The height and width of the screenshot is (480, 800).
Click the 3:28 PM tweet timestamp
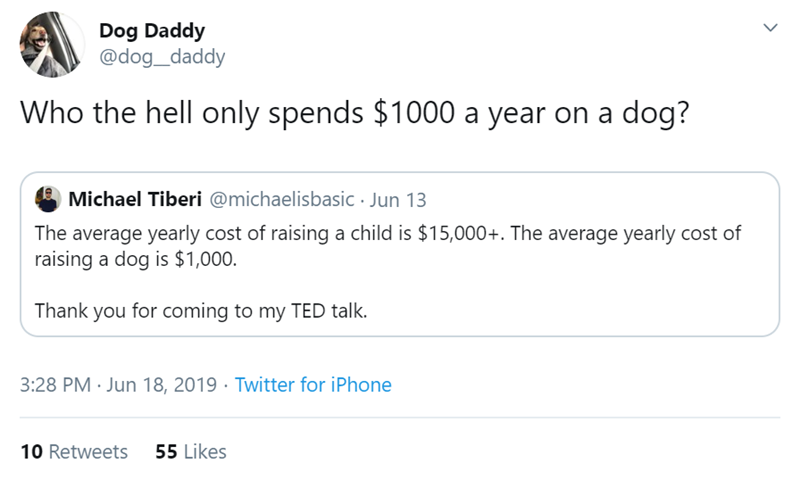click(x=52, y=385)
